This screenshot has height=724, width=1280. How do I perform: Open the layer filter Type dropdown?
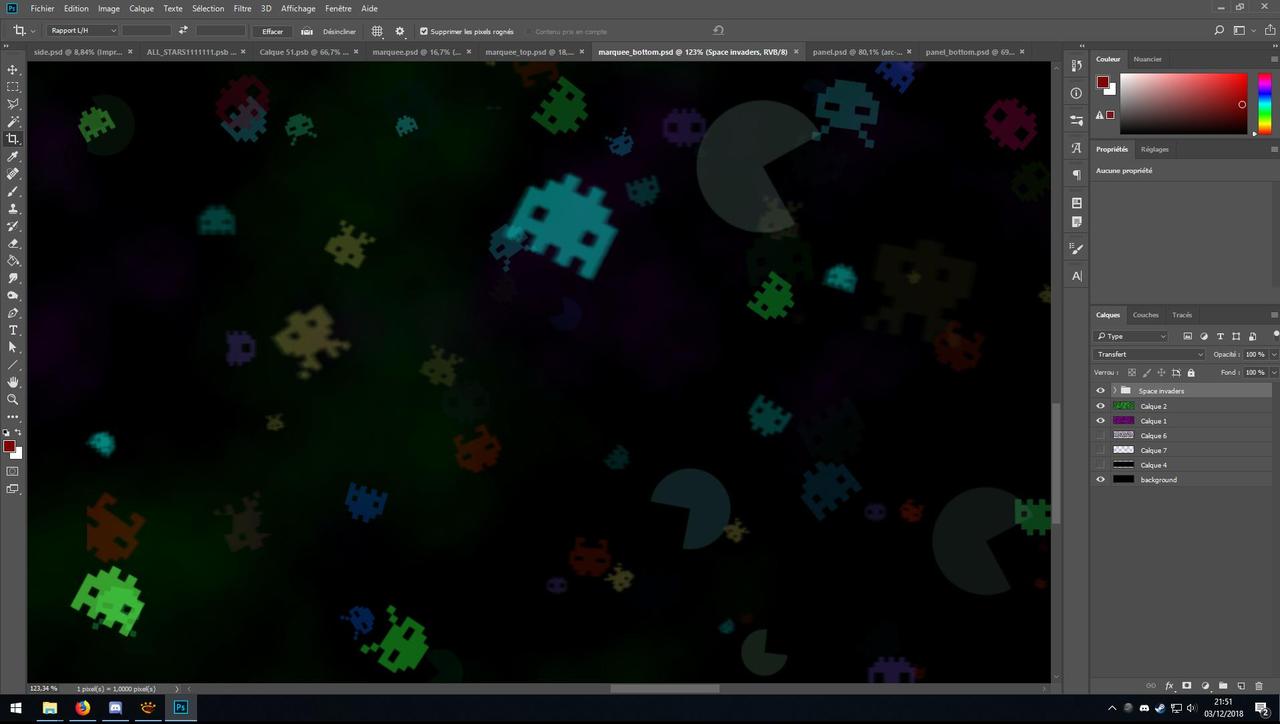pos(1130,336)
